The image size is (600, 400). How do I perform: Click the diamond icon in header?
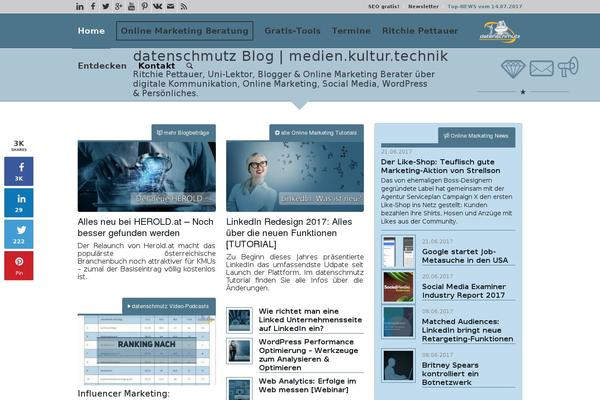(x=513, y=69)
